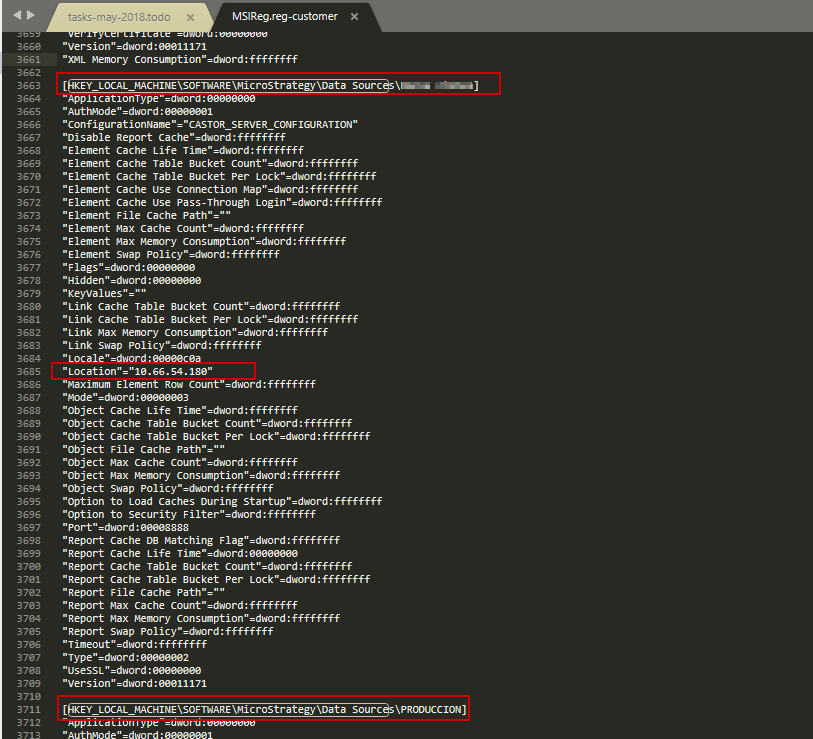
Task: Place cursor on the Data Sources\PRODUCCION key line
Action: [x=264, y=709]
